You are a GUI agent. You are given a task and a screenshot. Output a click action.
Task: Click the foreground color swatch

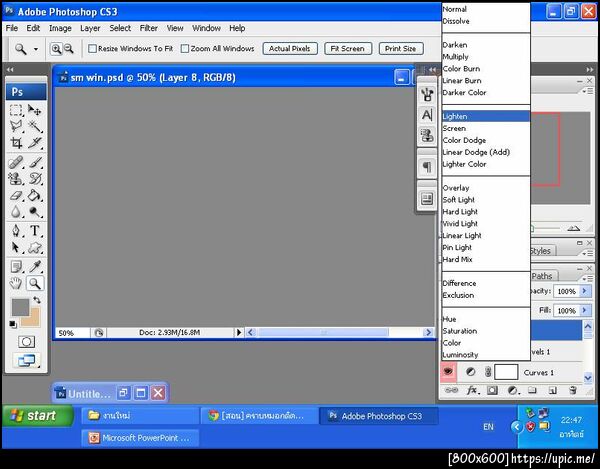[20, 308]
